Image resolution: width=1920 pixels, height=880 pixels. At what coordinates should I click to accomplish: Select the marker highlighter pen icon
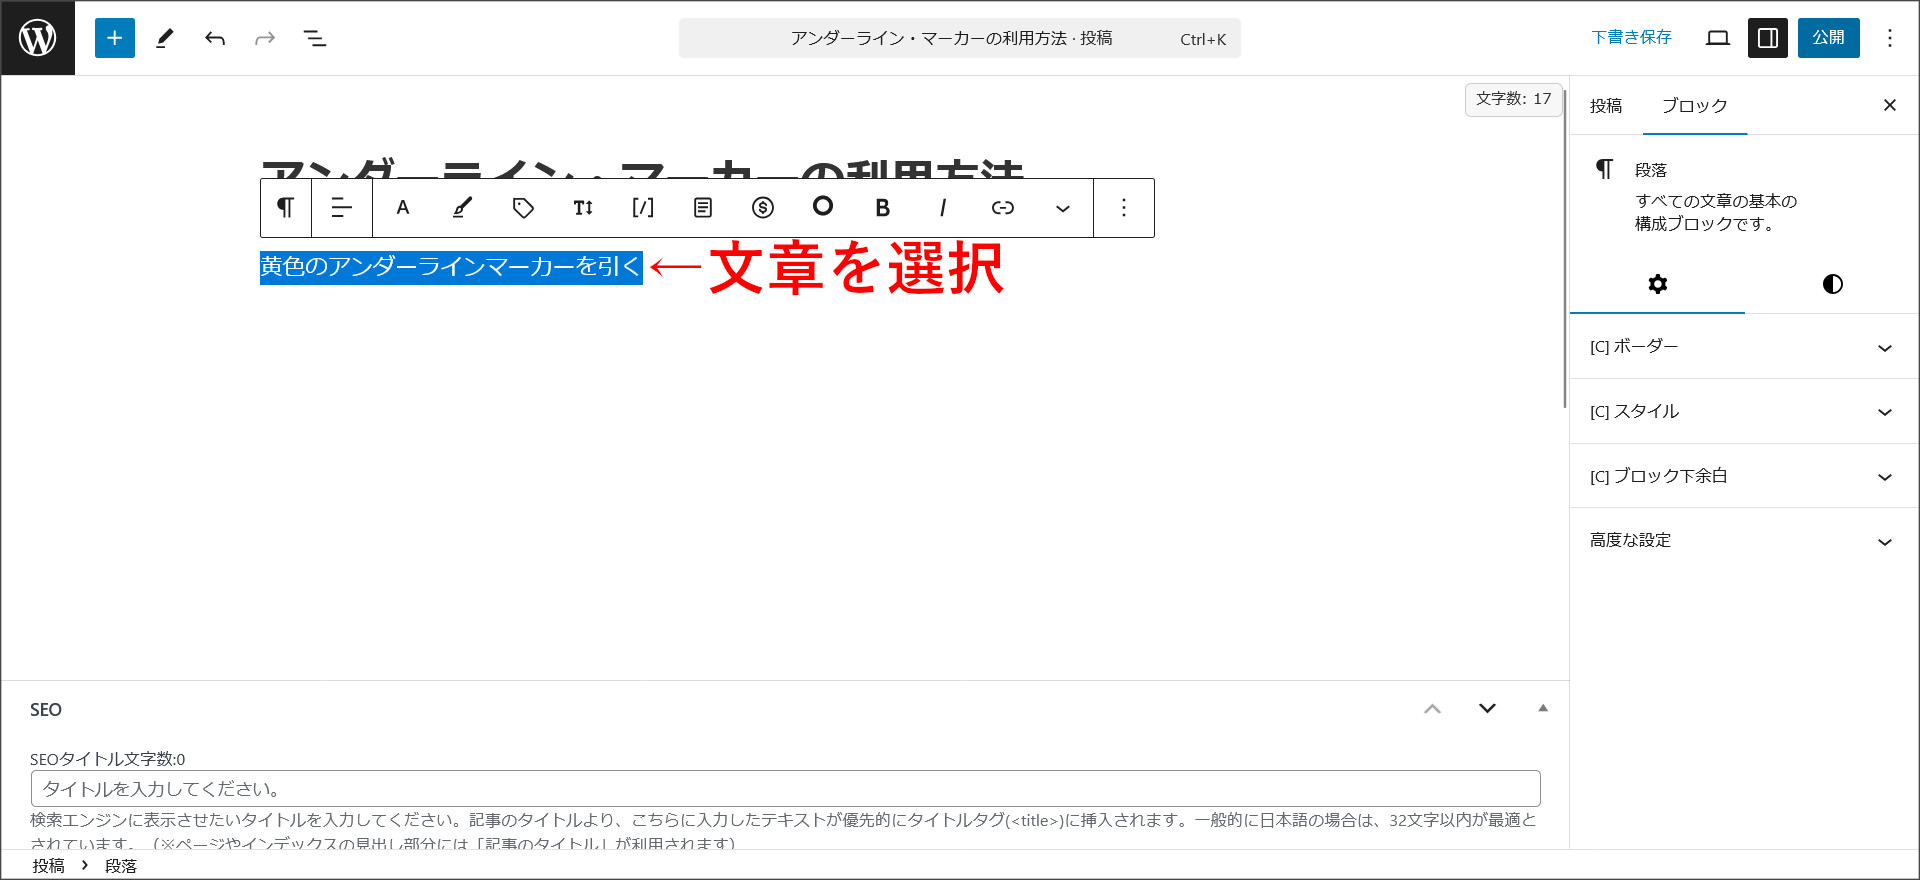tap(463, 208)
